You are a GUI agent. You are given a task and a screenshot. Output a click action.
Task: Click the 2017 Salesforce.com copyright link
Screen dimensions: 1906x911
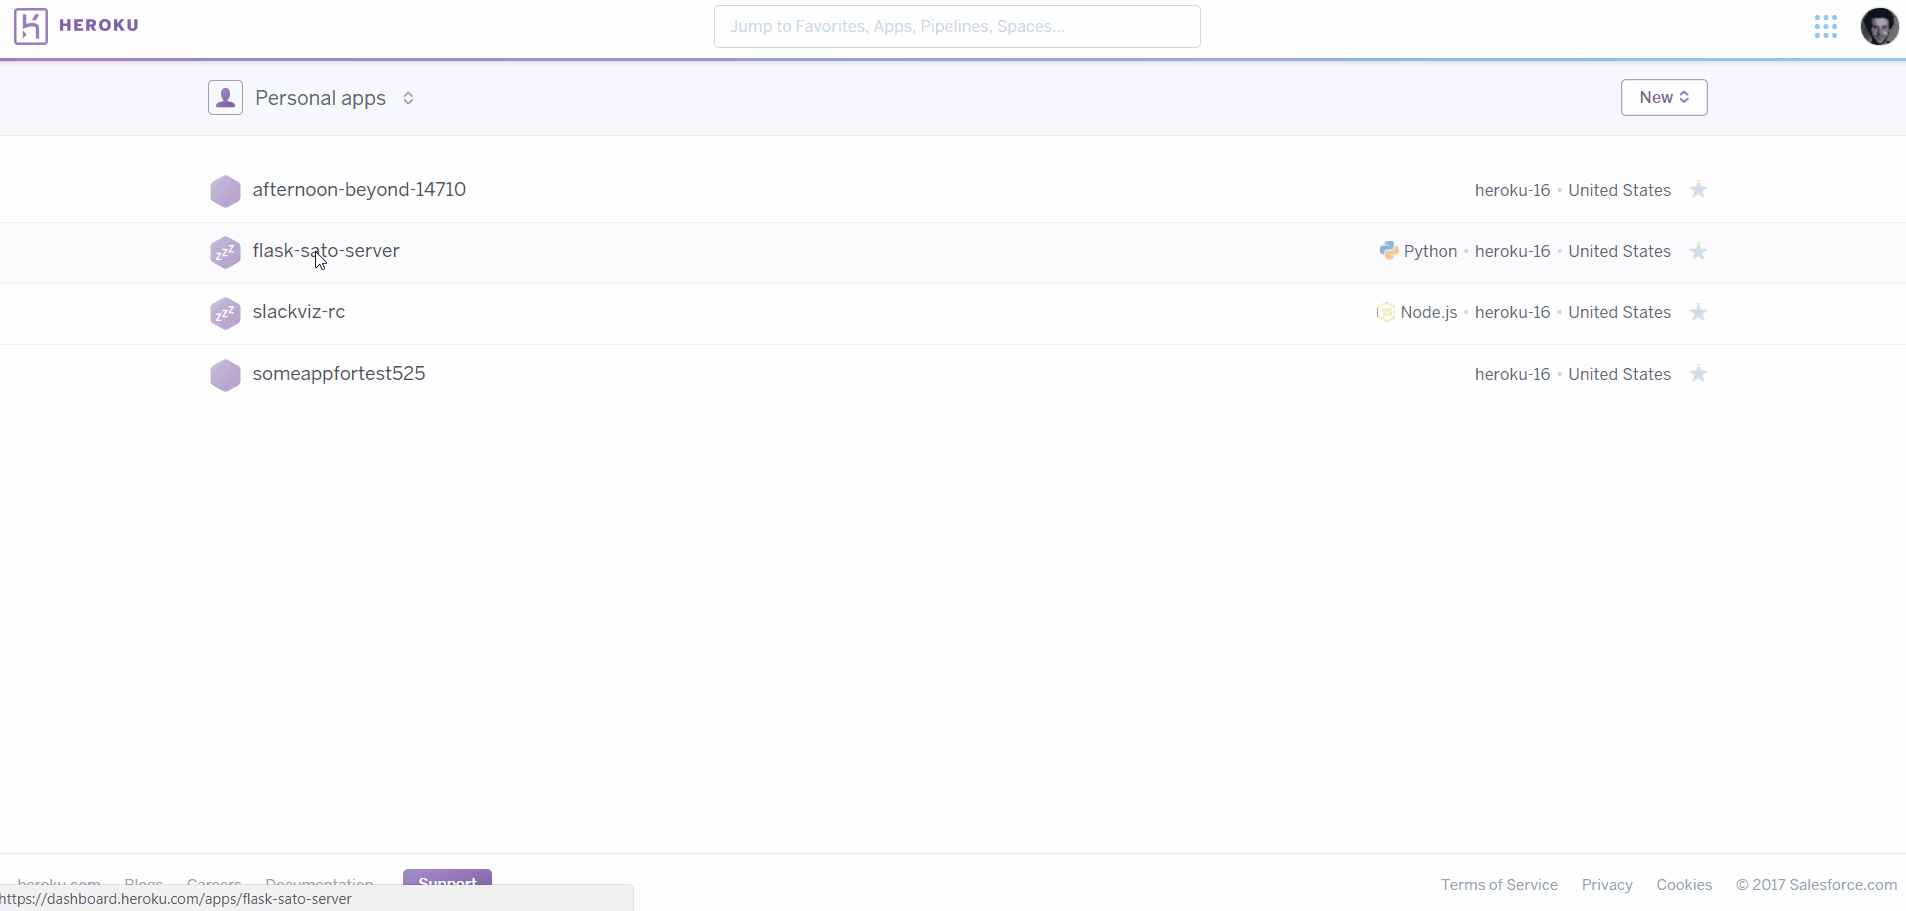pos(1816,885)
